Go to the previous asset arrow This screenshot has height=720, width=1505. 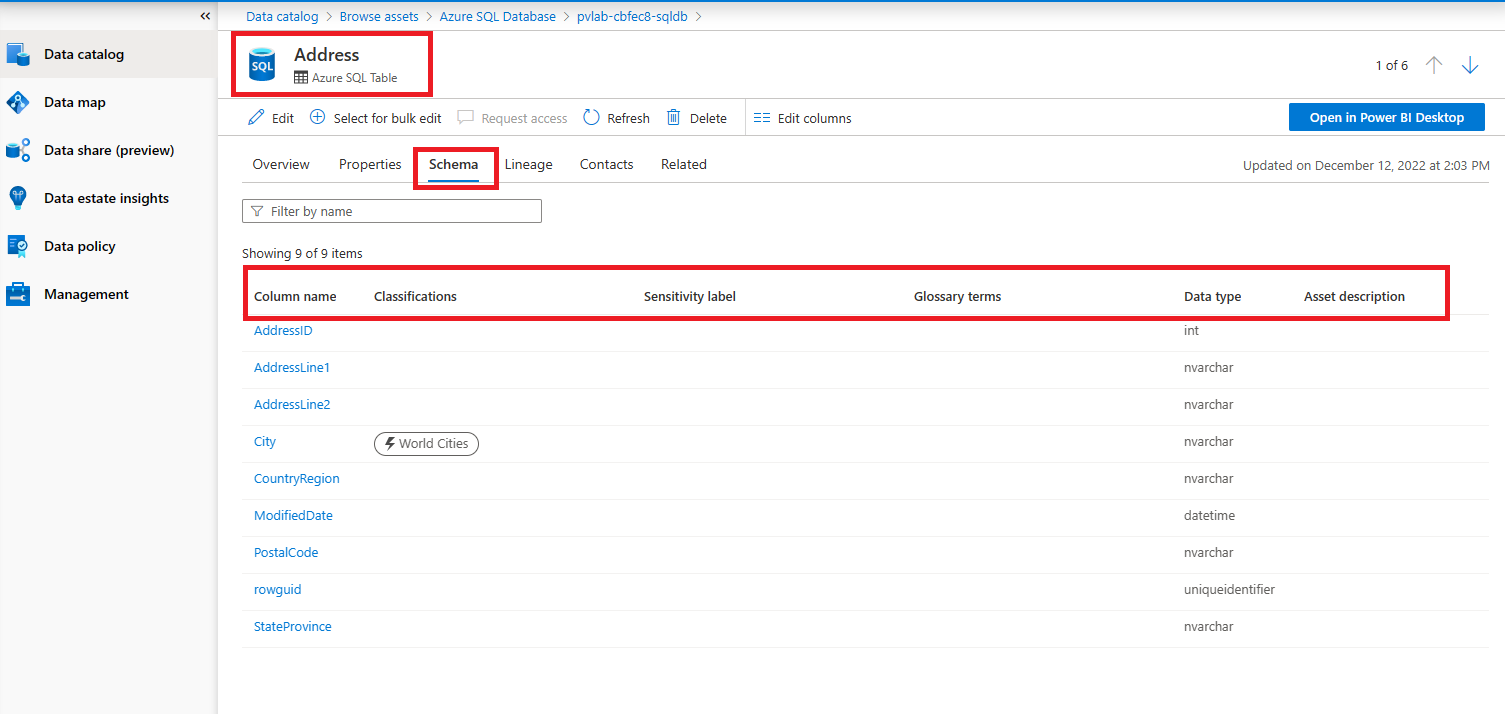click(x=1434, y=65)
